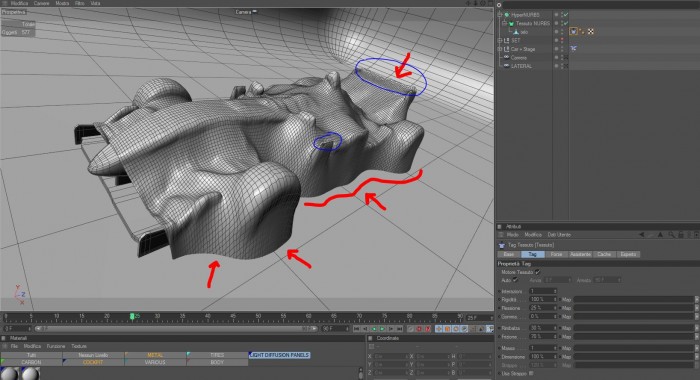Toggle the Motore Tessuto checkbox

coord(538,271)
